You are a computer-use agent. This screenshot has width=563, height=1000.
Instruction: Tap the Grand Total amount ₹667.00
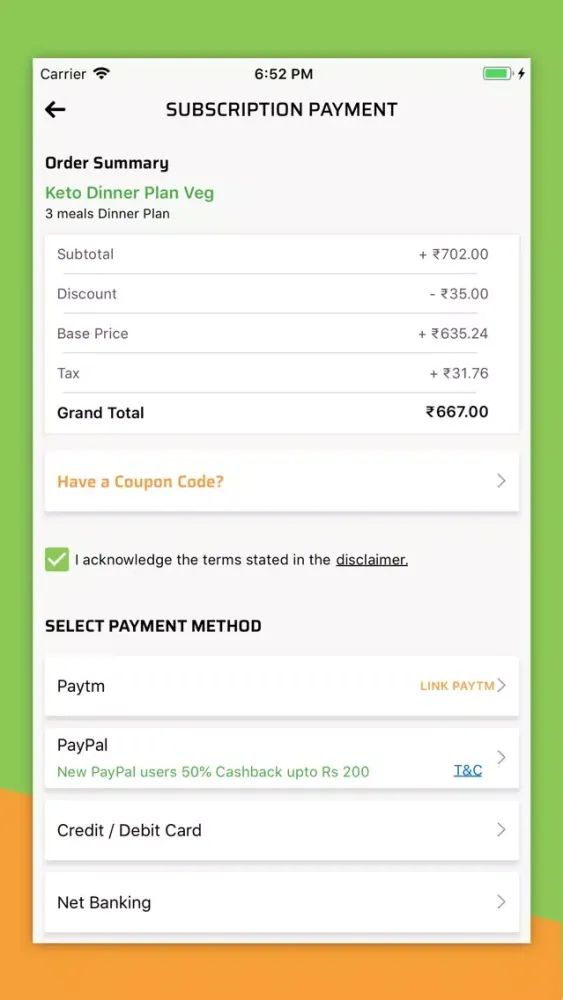[x=457, y=412]
